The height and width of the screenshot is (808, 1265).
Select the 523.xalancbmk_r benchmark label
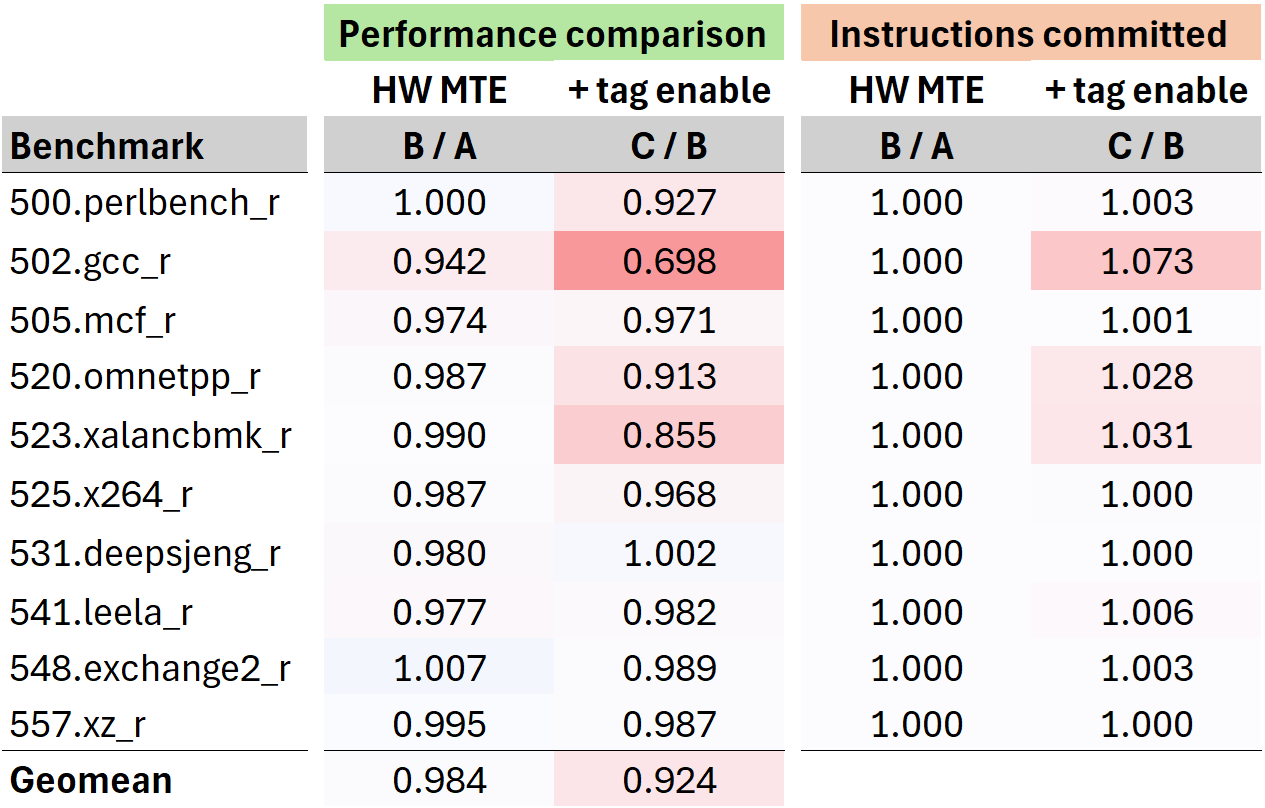pos(151,436)
